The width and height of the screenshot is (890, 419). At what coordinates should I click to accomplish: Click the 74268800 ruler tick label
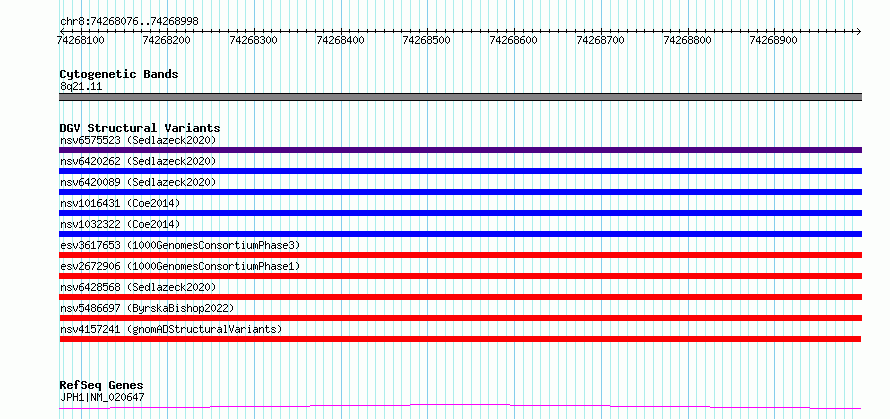point(687,40)
